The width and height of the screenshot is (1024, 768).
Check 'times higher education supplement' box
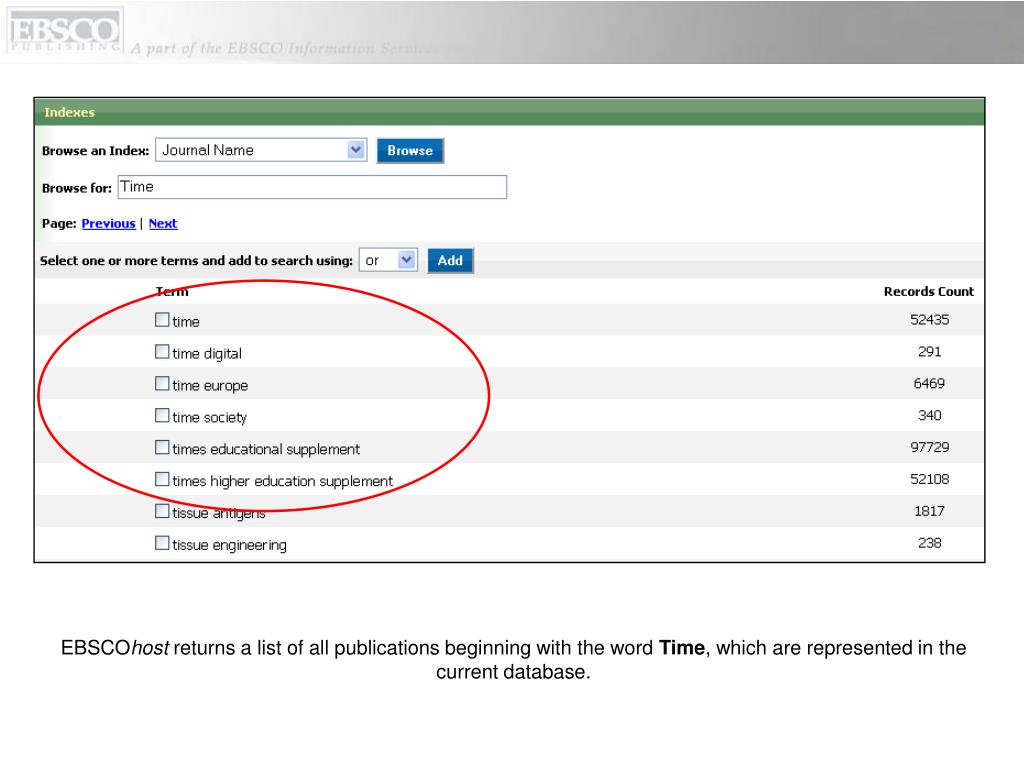[x=162, y=479]
